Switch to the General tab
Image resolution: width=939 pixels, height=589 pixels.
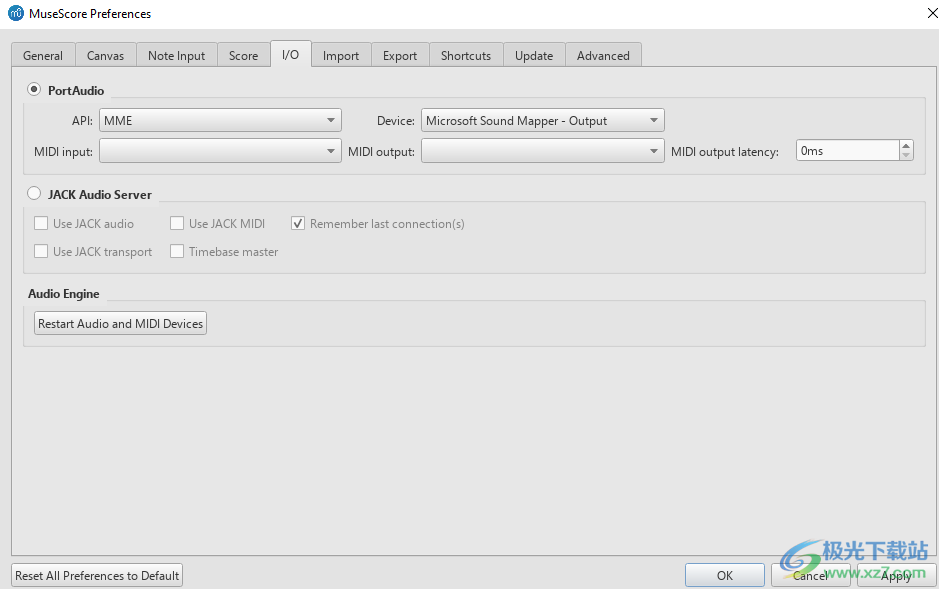click(43, 56)
